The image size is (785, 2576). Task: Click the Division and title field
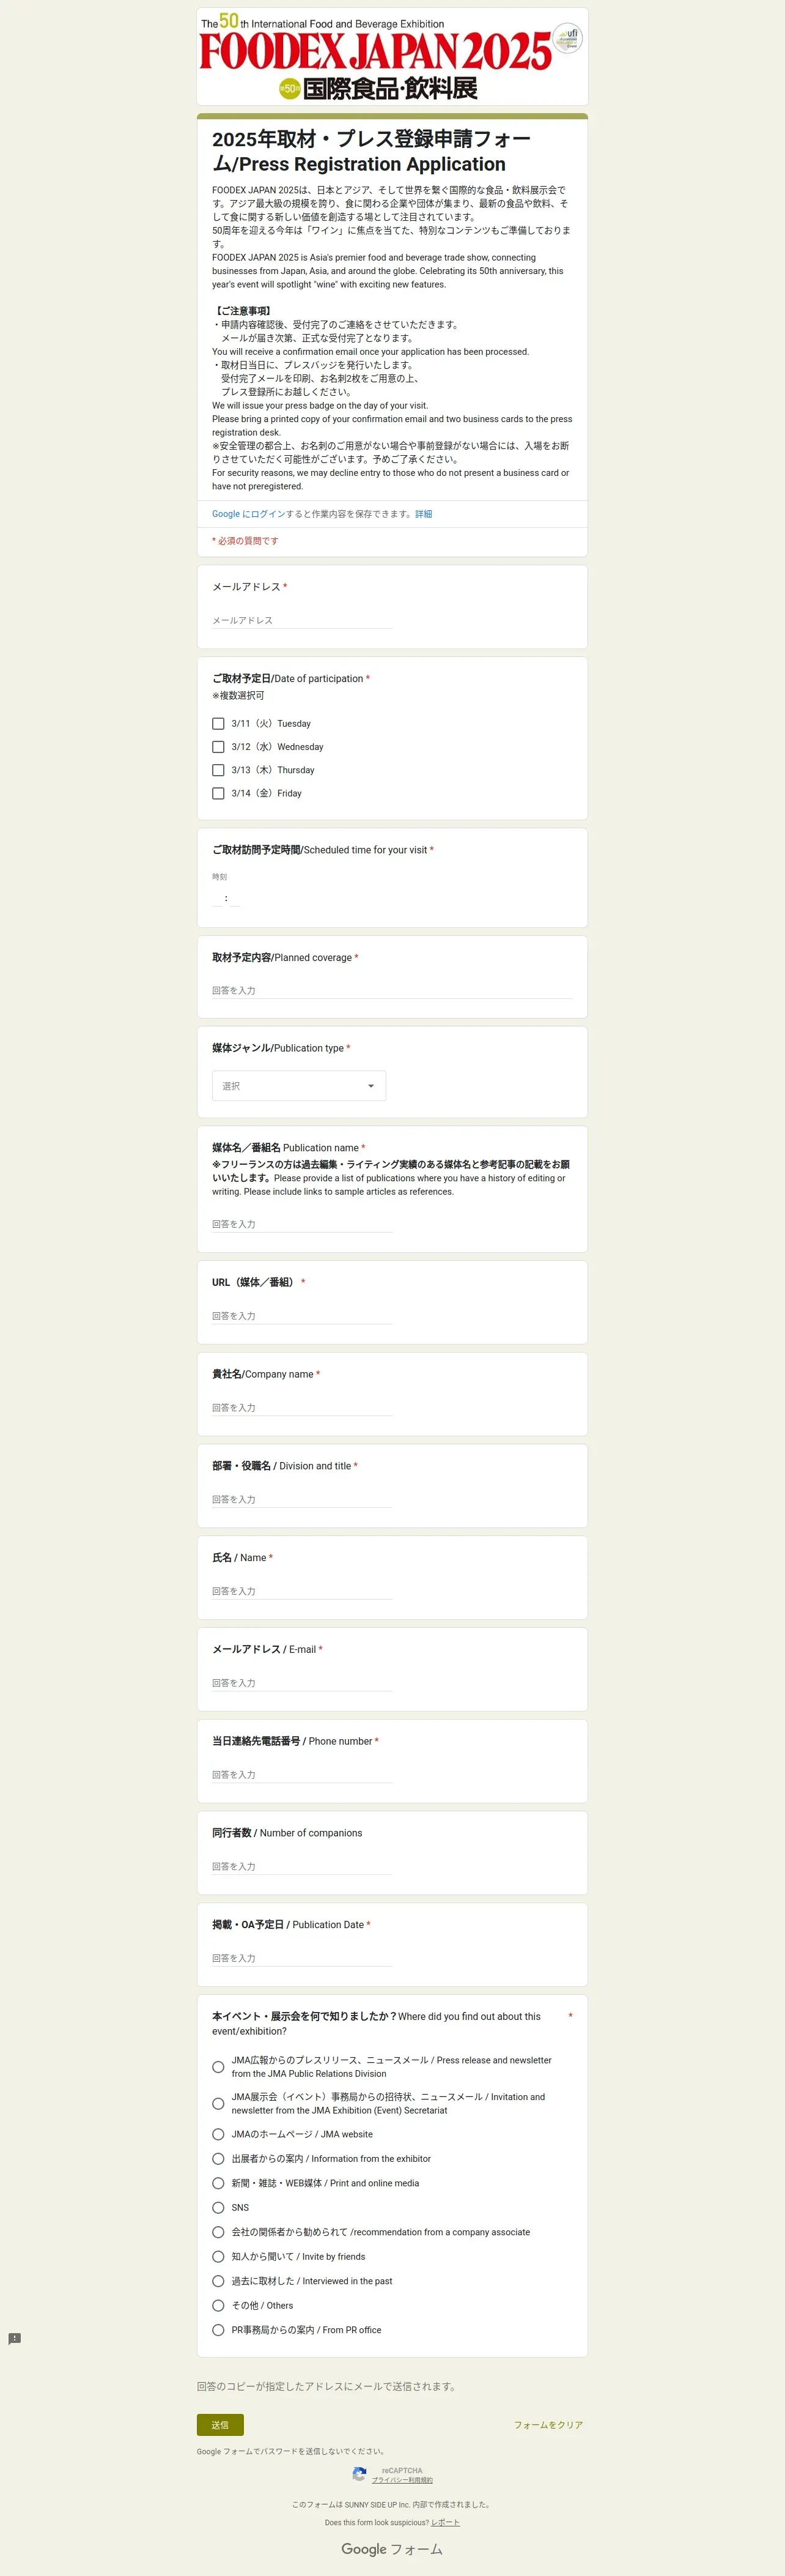pyautogui.click(x=302, y=1499)
